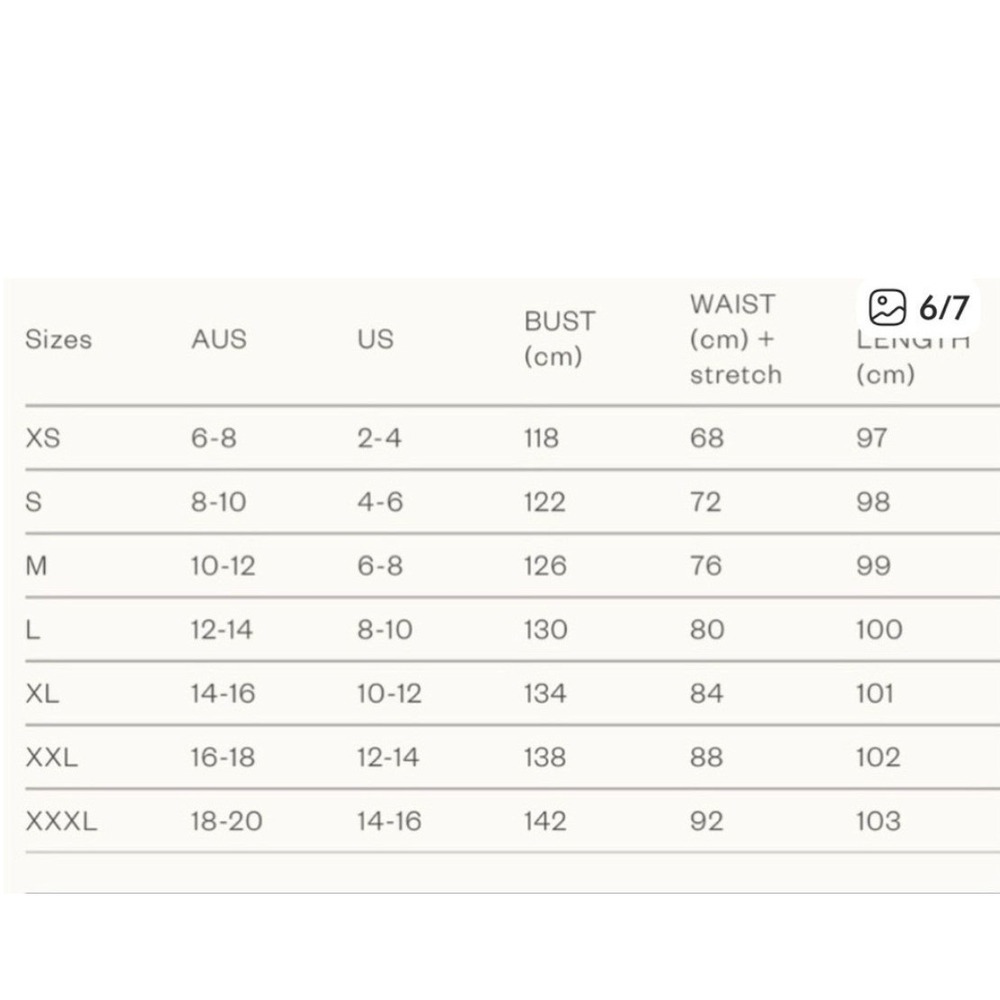Image resolution: width=1000 pixels, height=1000 pixels.
Task: Click the image gallery icon beside 6/7
Action: coord(887,307)
